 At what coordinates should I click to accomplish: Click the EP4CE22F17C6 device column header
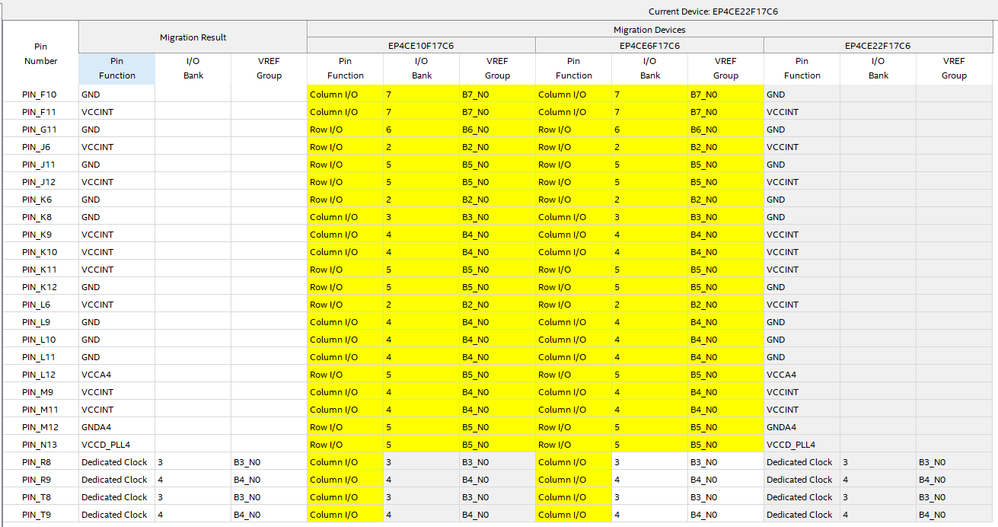(878, 46)
